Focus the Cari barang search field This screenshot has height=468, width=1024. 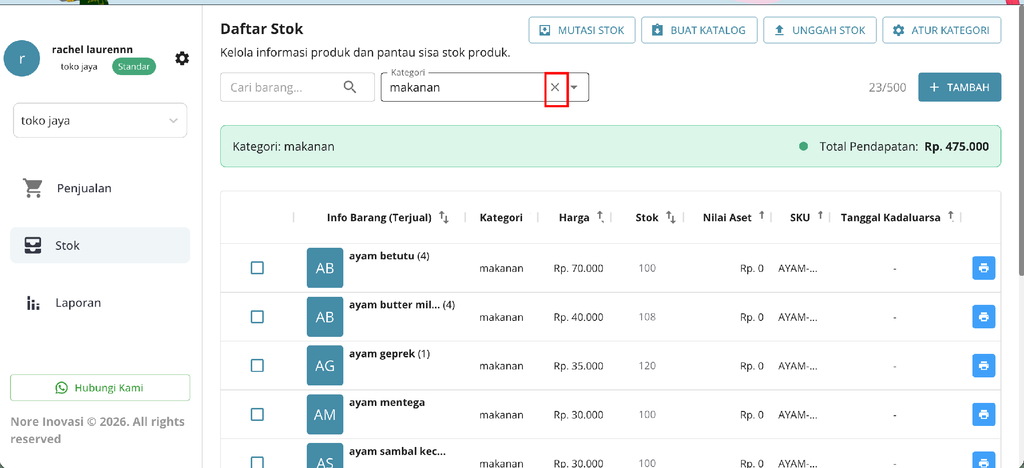(282, 87)
